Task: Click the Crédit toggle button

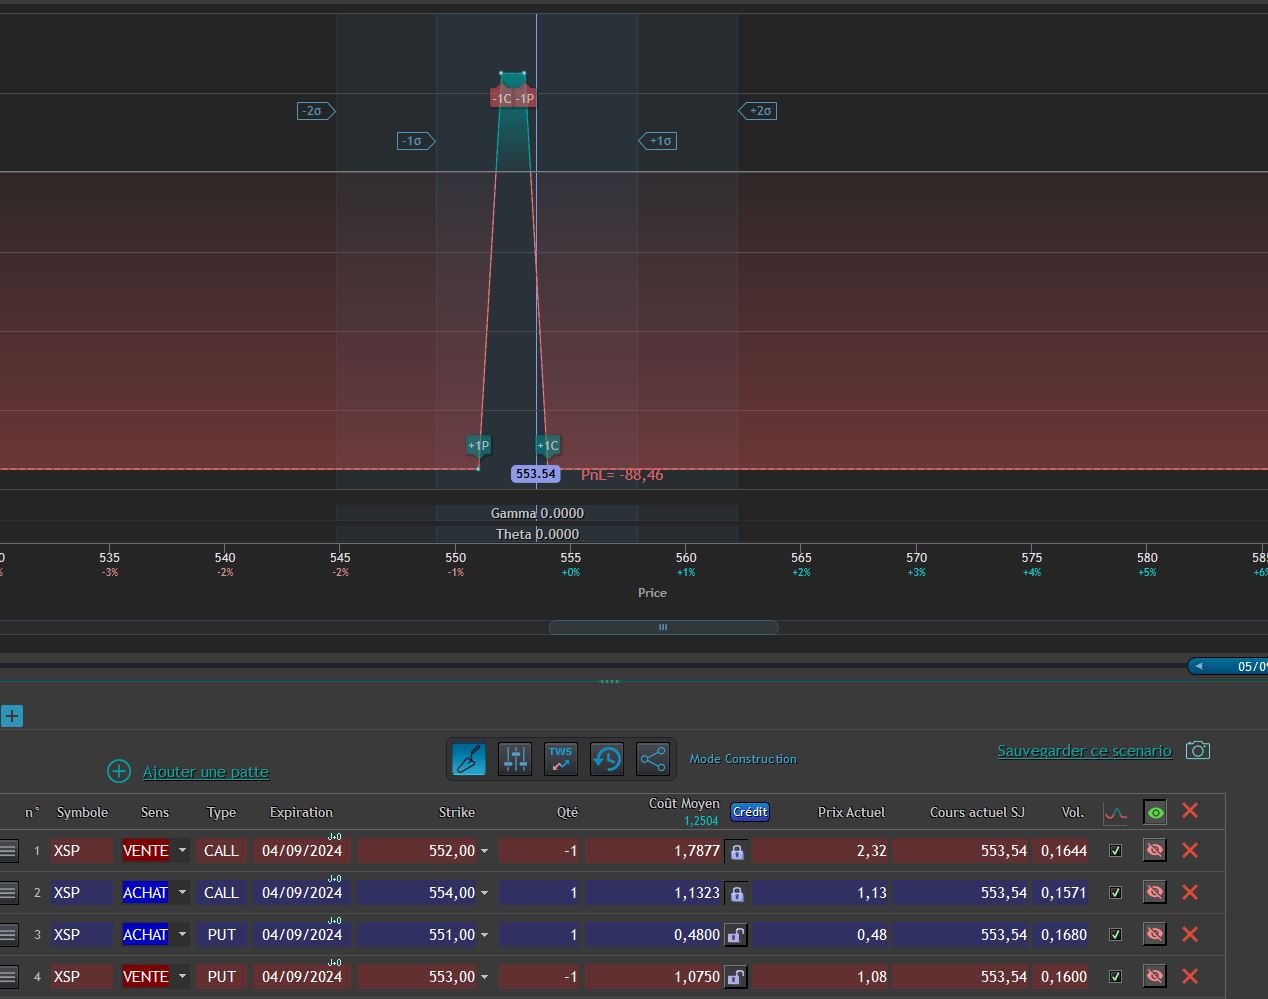Action: coord(750,812)
